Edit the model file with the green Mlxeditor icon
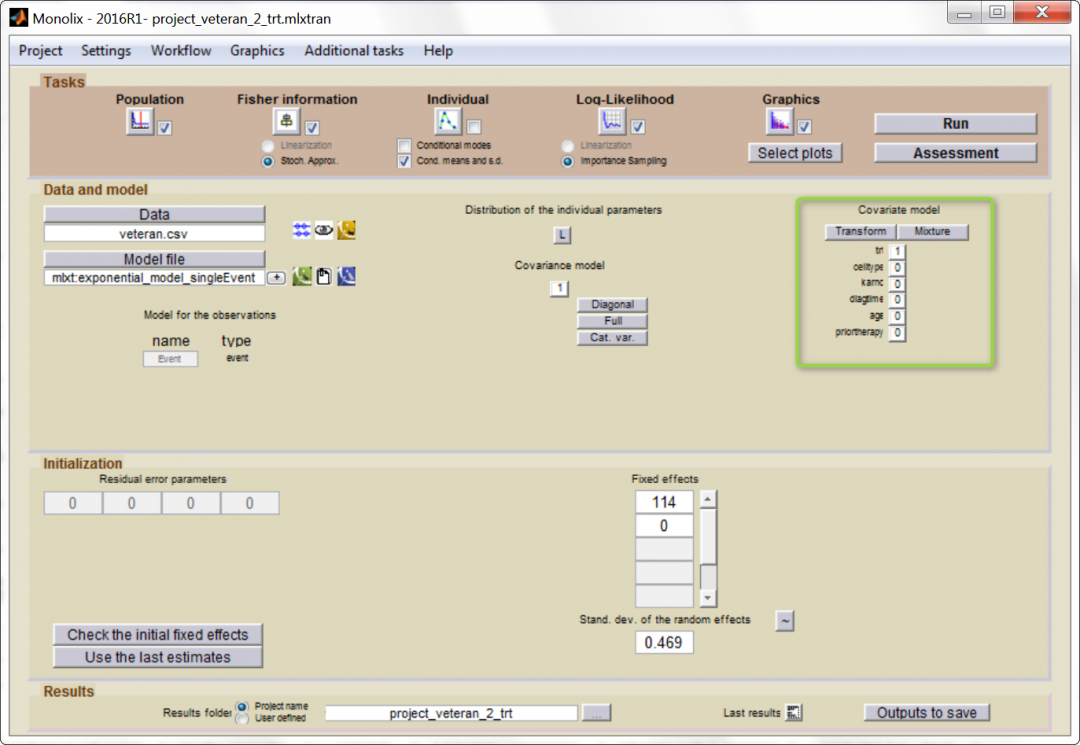The height and width of the screenshot is (745, 1080). (x=302, y=276)
